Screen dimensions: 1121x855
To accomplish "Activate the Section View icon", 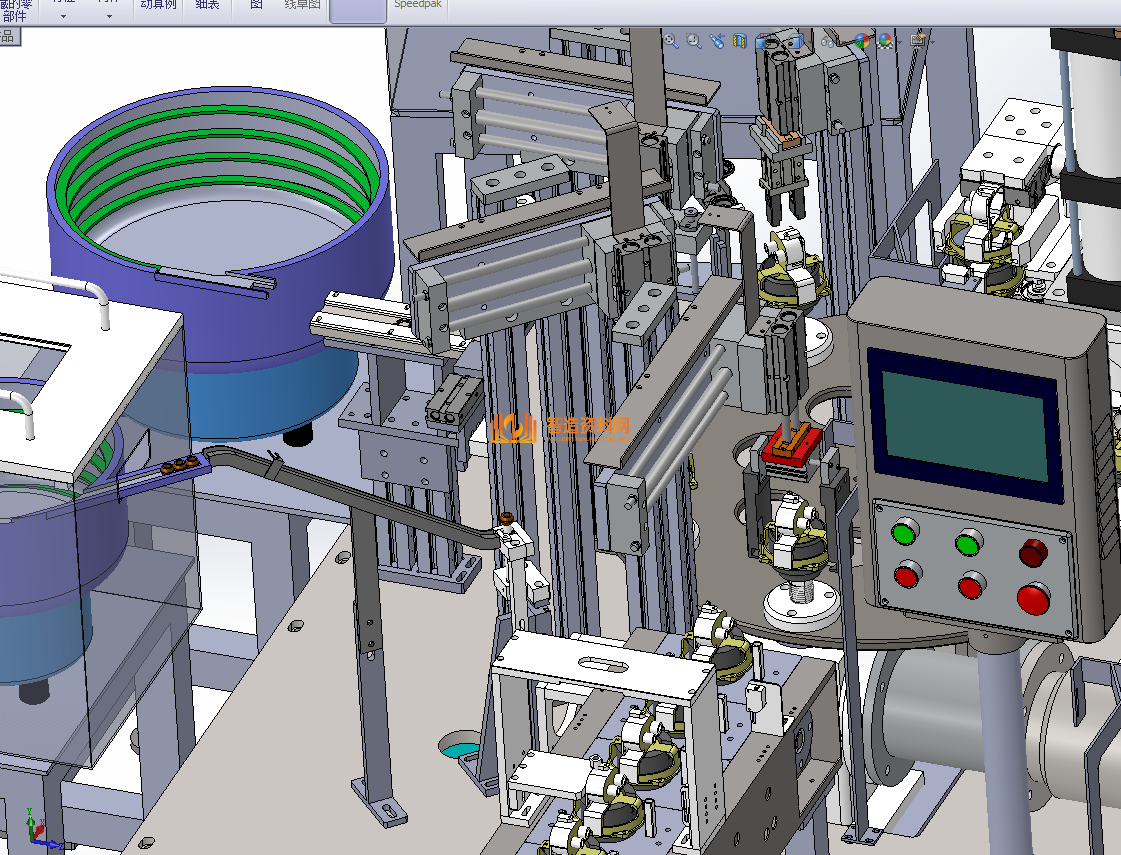I will click(x=740, y=41).
